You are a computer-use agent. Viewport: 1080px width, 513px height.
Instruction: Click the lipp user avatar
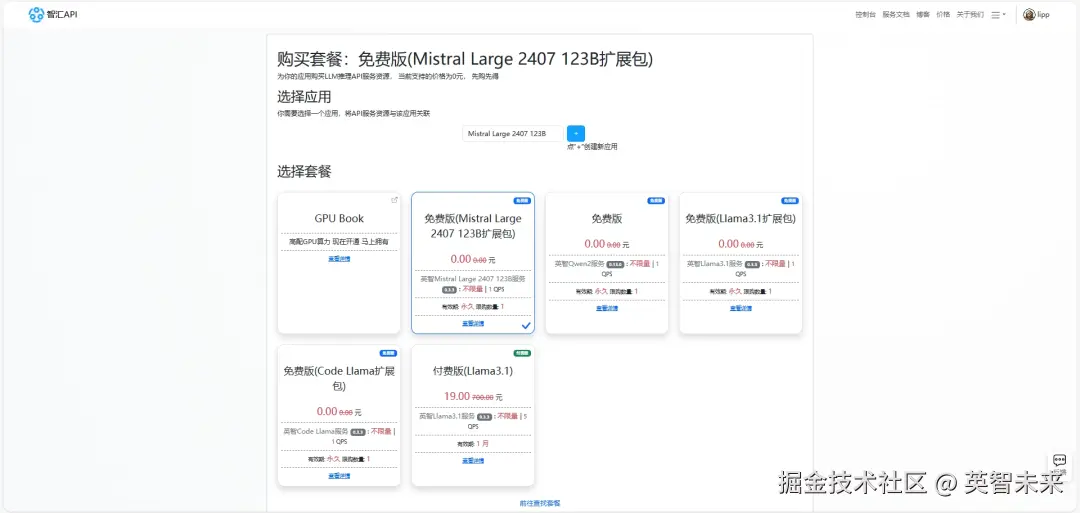(1029, 14)
